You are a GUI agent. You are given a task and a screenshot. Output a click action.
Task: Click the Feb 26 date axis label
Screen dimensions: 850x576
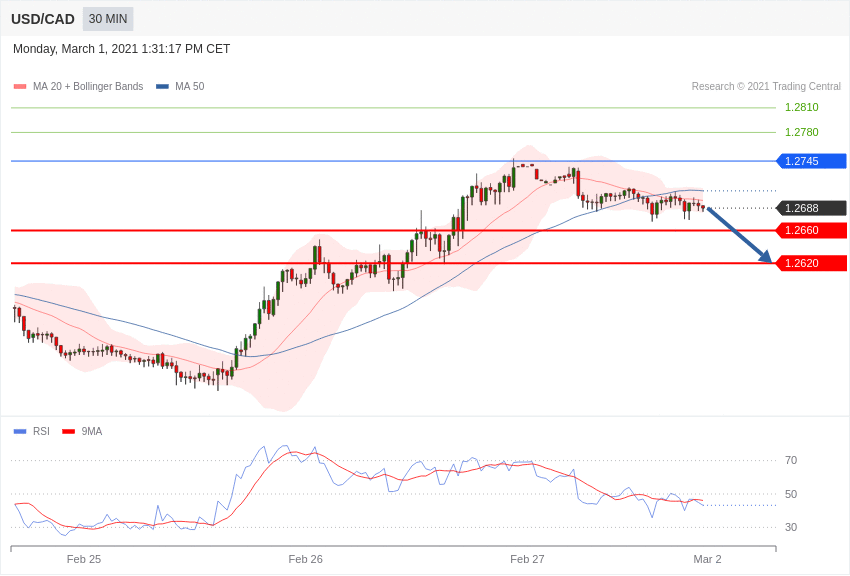[x=306, y=559]
